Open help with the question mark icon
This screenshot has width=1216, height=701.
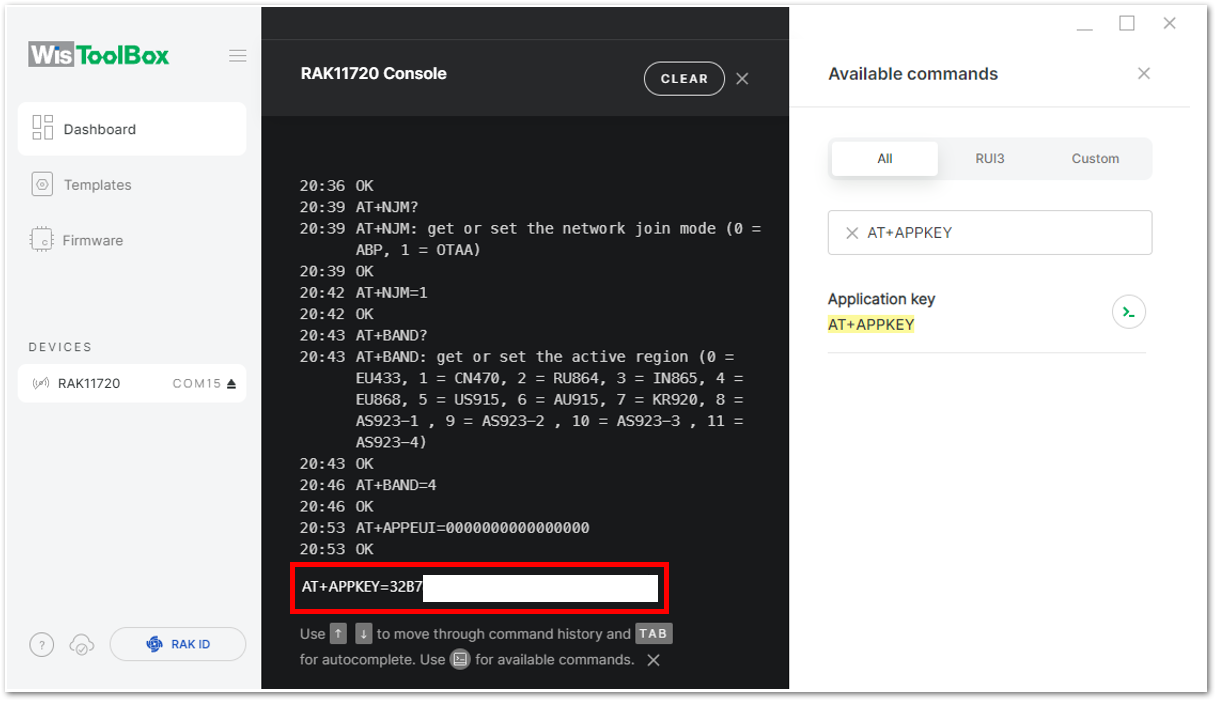(41, 645)
